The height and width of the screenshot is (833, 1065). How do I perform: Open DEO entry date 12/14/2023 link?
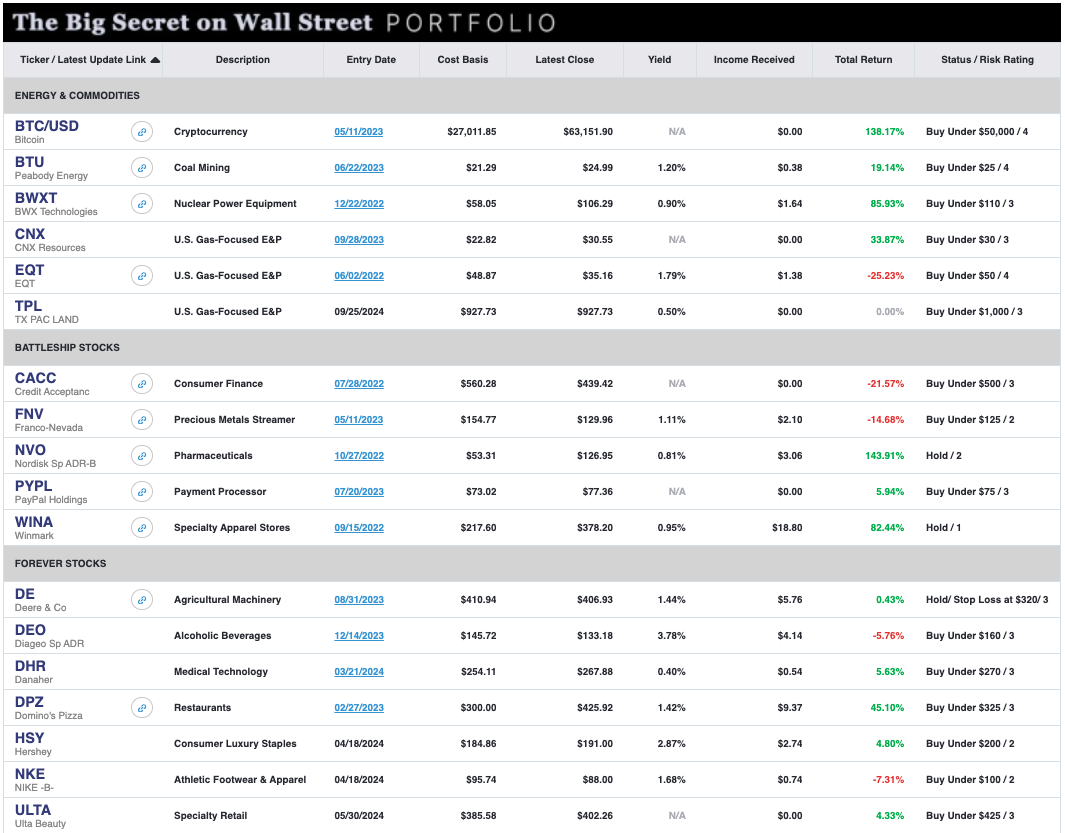[359, 636]
